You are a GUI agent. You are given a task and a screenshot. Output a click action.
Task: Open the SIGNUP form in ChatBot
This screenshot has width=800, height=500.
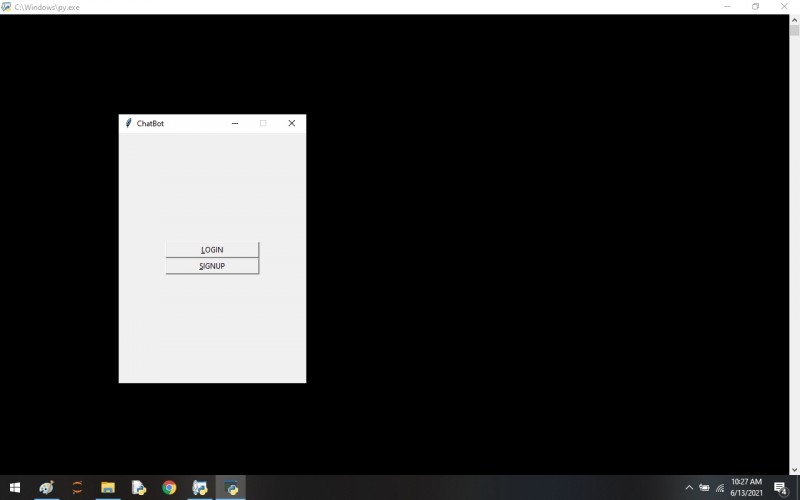point(212,266)
